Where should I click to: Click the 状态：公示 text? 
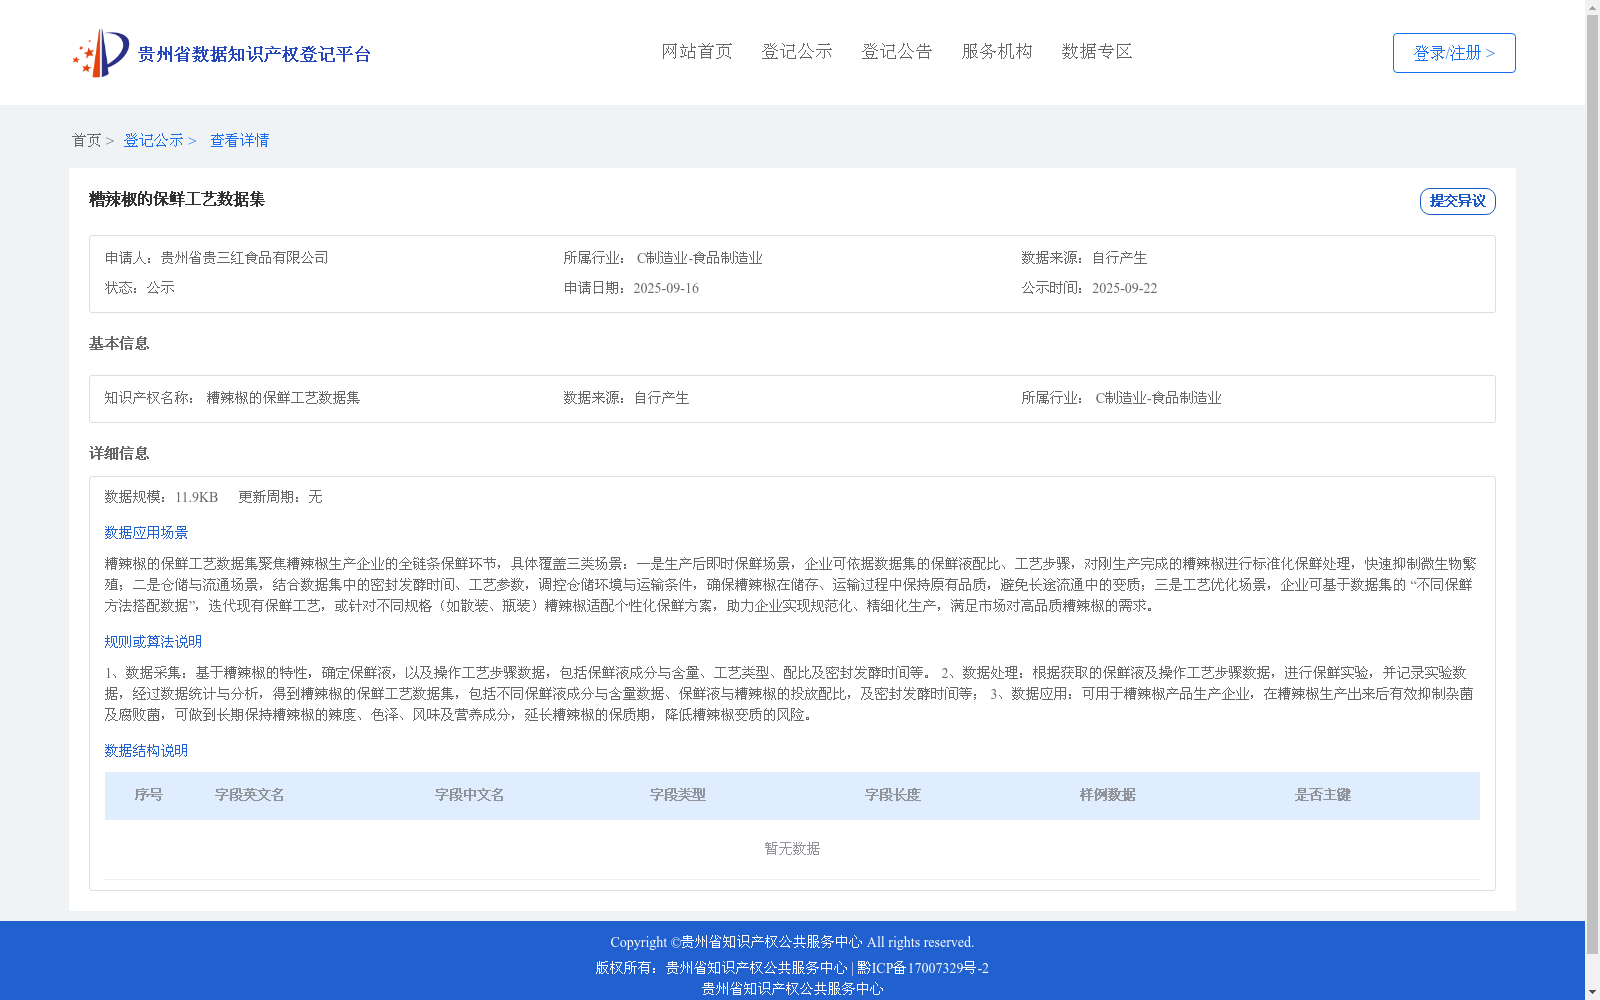[x=140, y=288]
